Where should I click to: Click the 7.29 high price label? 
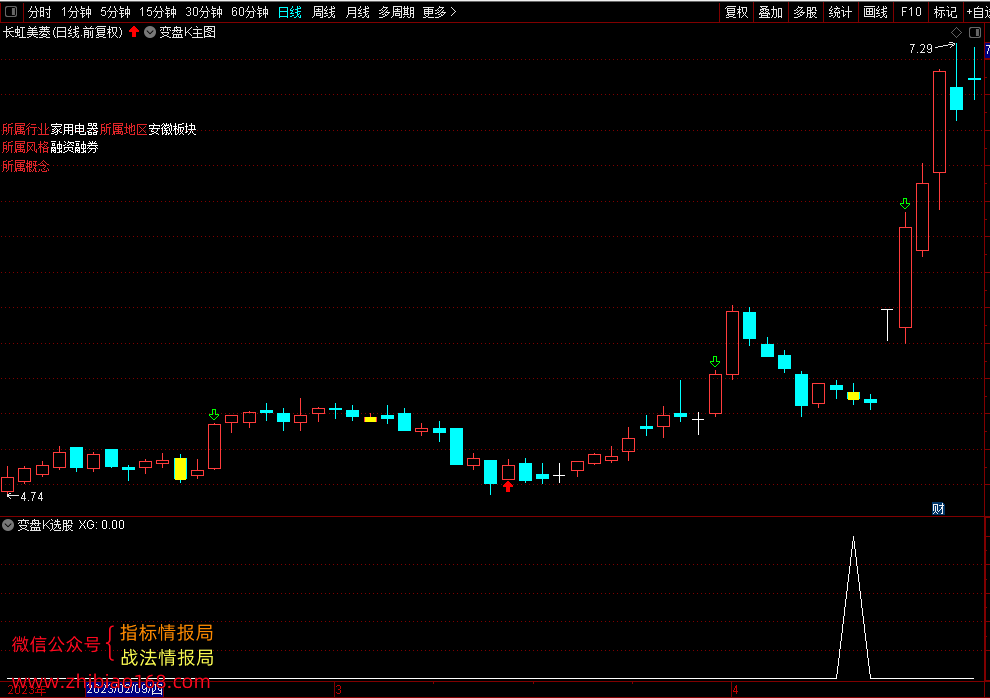coord(921,49)
